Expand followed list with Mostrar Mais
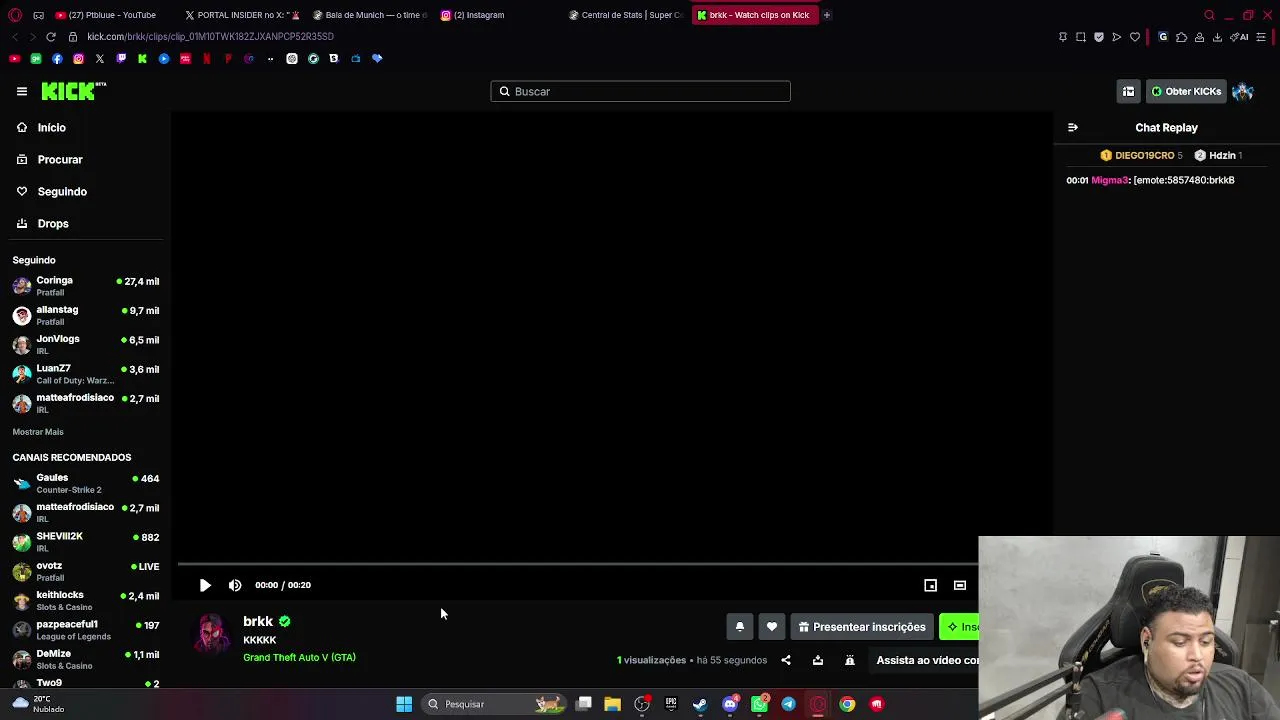Image resolution: width=1280 pixels, height=720 pixels. (x=38, y=432)
